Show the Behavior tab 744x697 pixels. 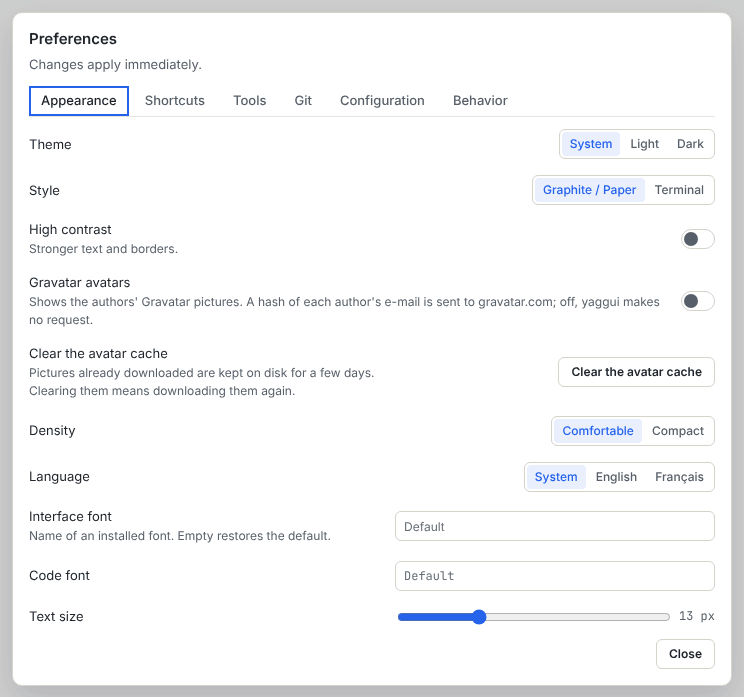tap(480, 101)
